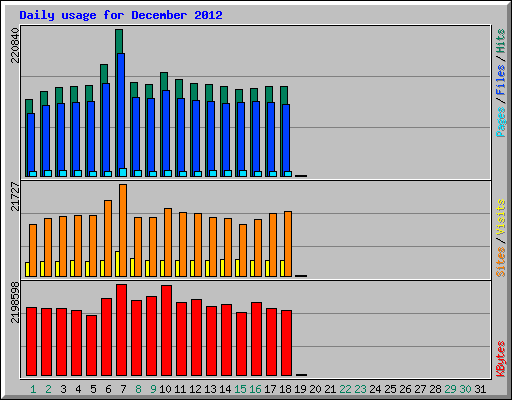The image size is (512, 400).
Task: Click day label 4 on the x-axis
Action: [78, 389]
